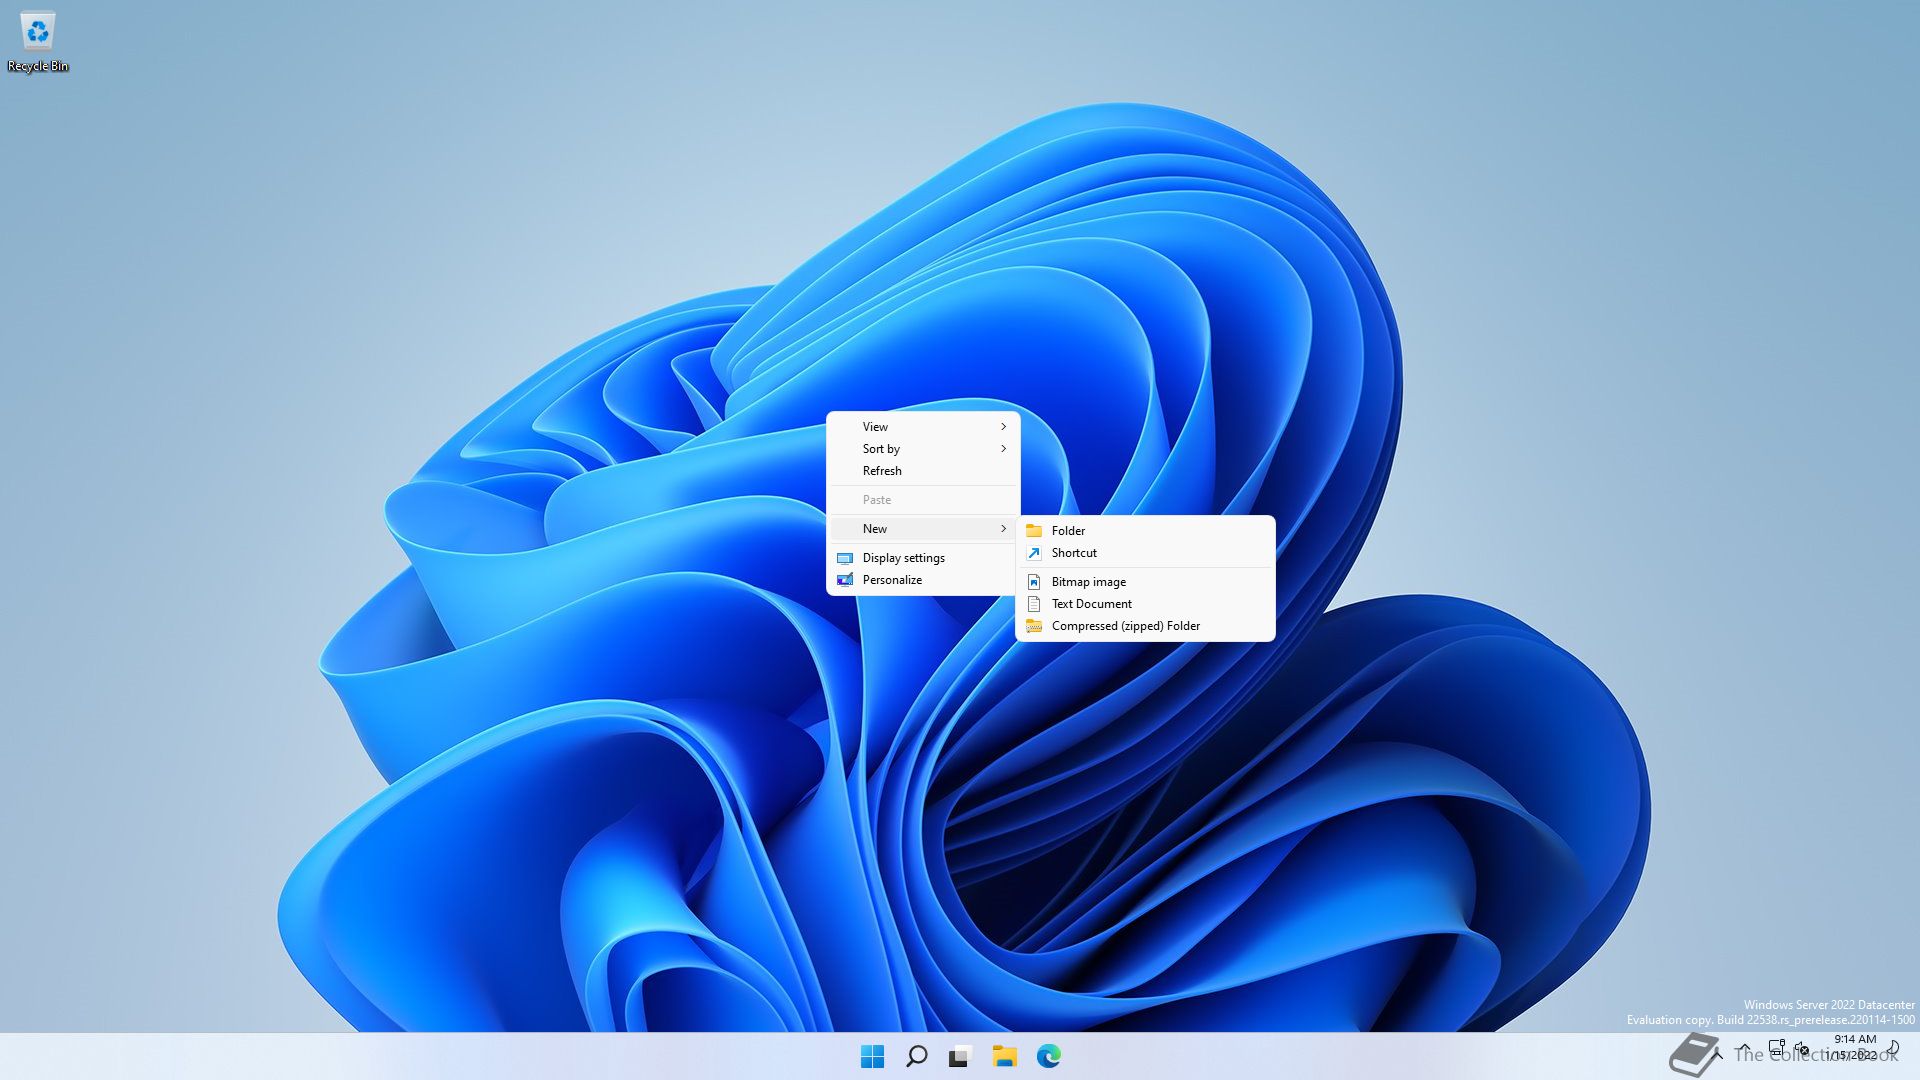Open the Recycle Bin desktop icon
Image resolution: width=1920 pixels, height=1080 pixels.
[38, 42]
